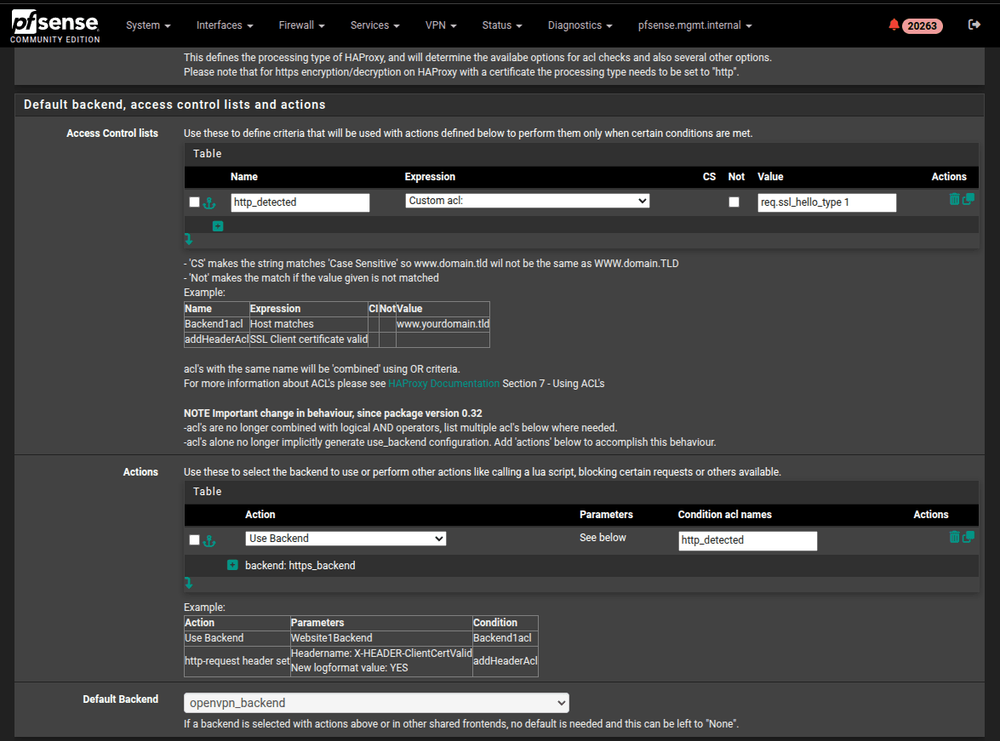Click the 'Access Control lists' label
The height and width of the screenshot is (741, 1000).
pyautogui.click(x=112, y=133)
